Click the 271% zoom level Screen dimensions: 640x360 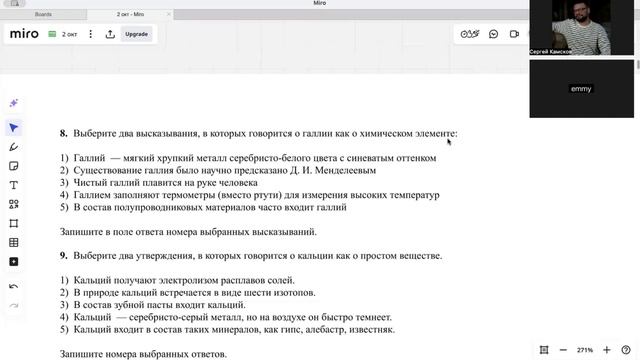(x=584, y=350)
